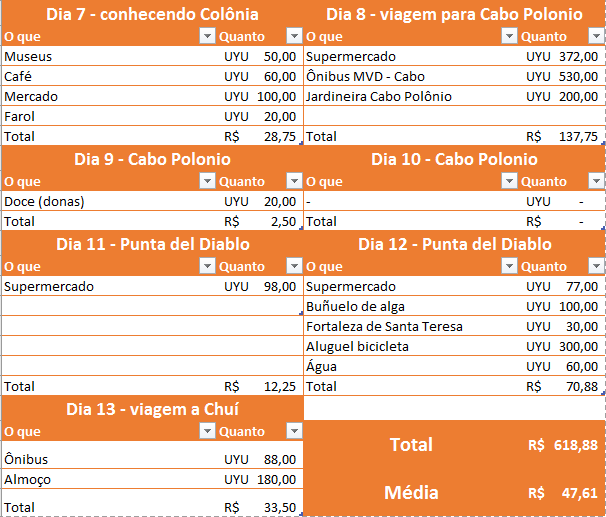Click the 'Dia 13 - viagem a Chuí' header
Viewport: 606px width, 517px height.
tap(152, 409)
